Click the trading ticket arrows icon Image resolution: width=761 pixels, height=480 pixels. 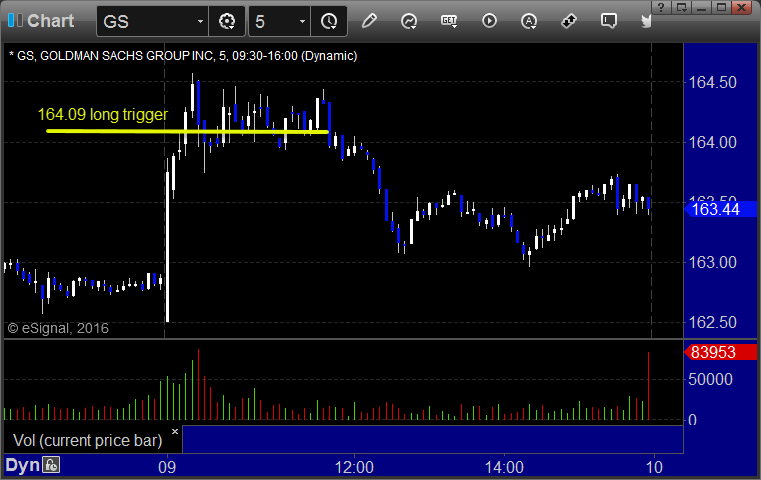pos(568,21)
